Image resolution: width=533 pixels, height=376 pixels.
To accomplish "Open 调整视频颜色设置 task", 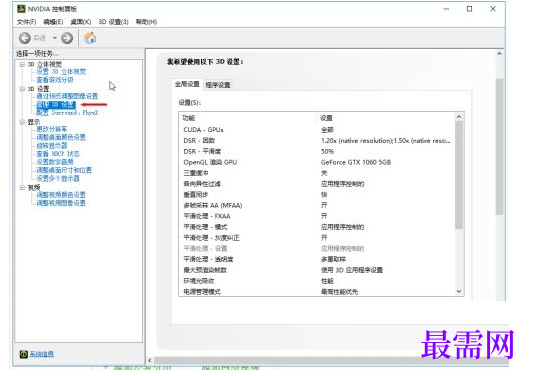I will click(x=61, y=195).
